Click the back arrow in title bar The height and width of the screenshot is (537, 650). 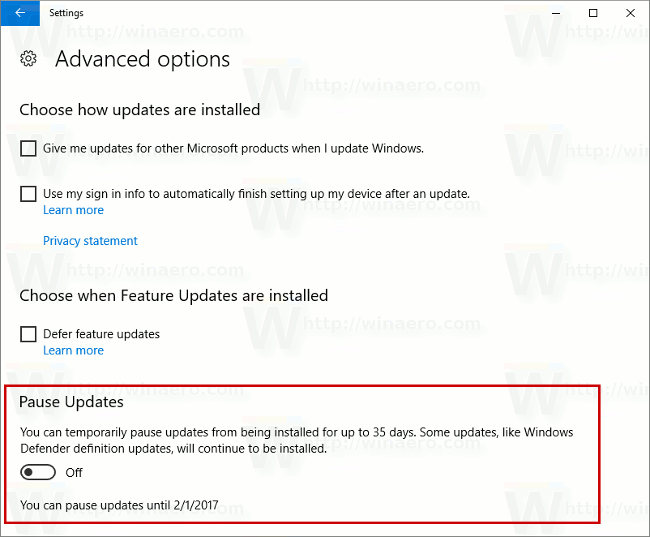(x=20, y=13)
